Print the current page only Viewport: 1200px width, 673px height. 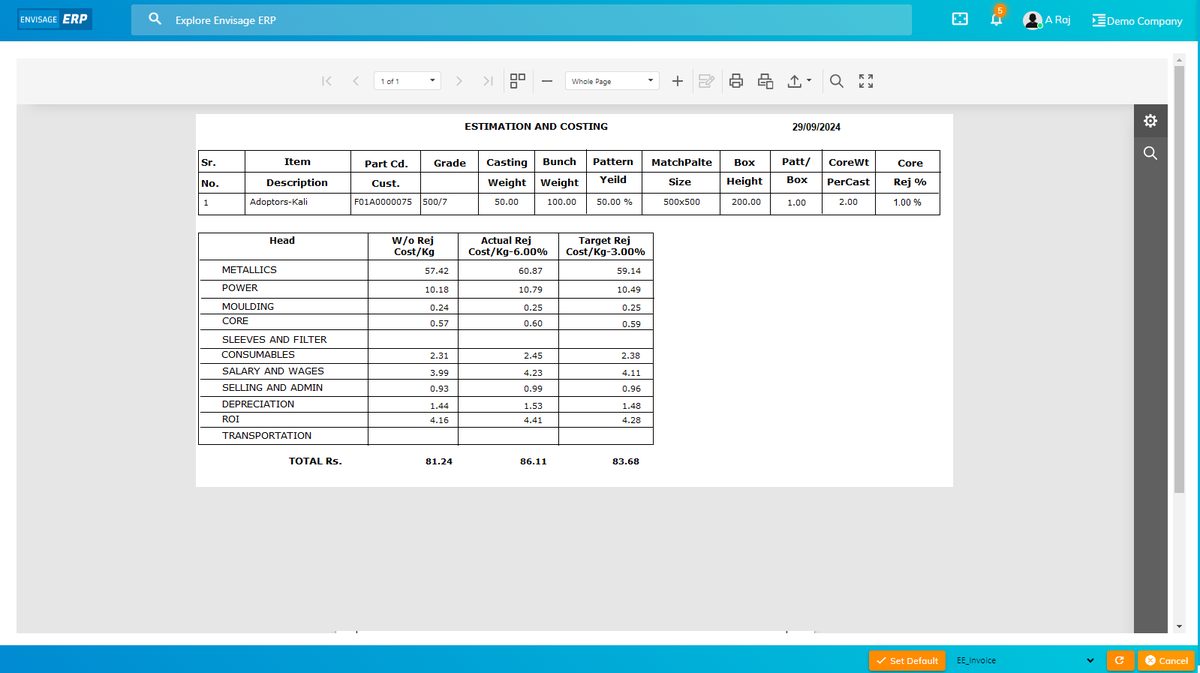(x=766, y=81)
